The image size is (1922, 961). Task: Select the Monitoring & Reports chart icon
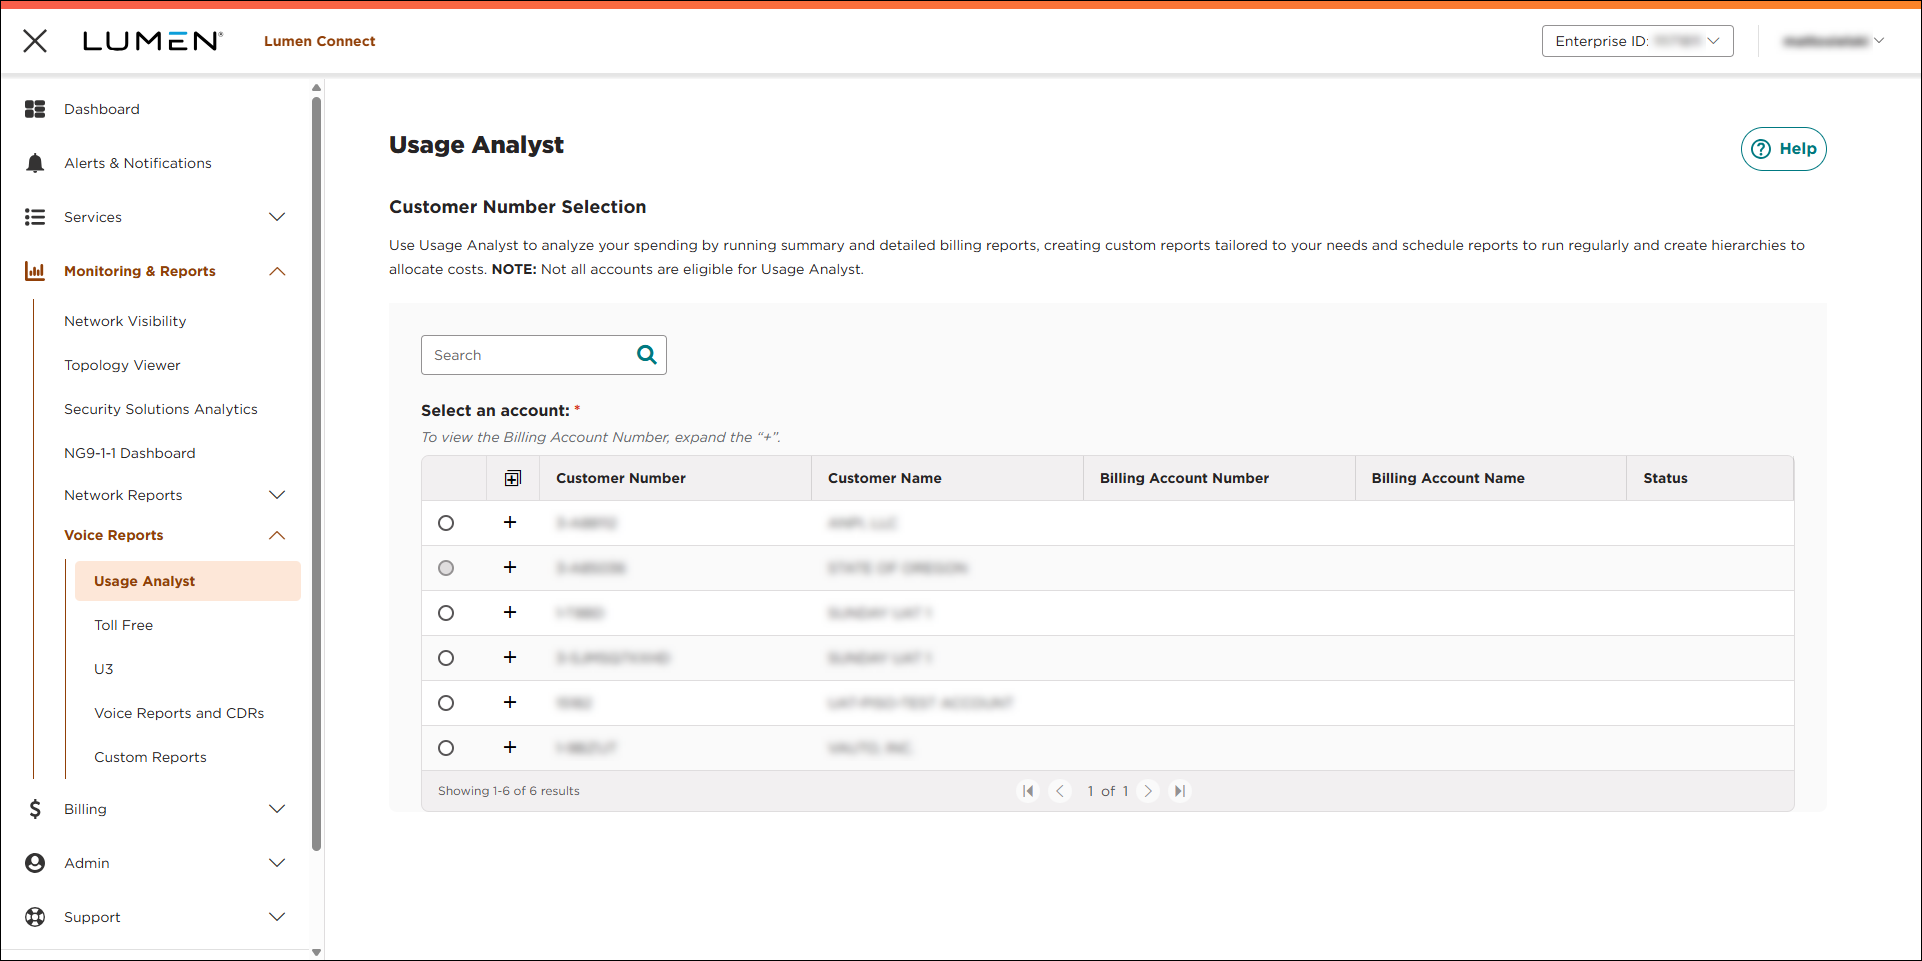pyautogui.click(x=35, y=271)
